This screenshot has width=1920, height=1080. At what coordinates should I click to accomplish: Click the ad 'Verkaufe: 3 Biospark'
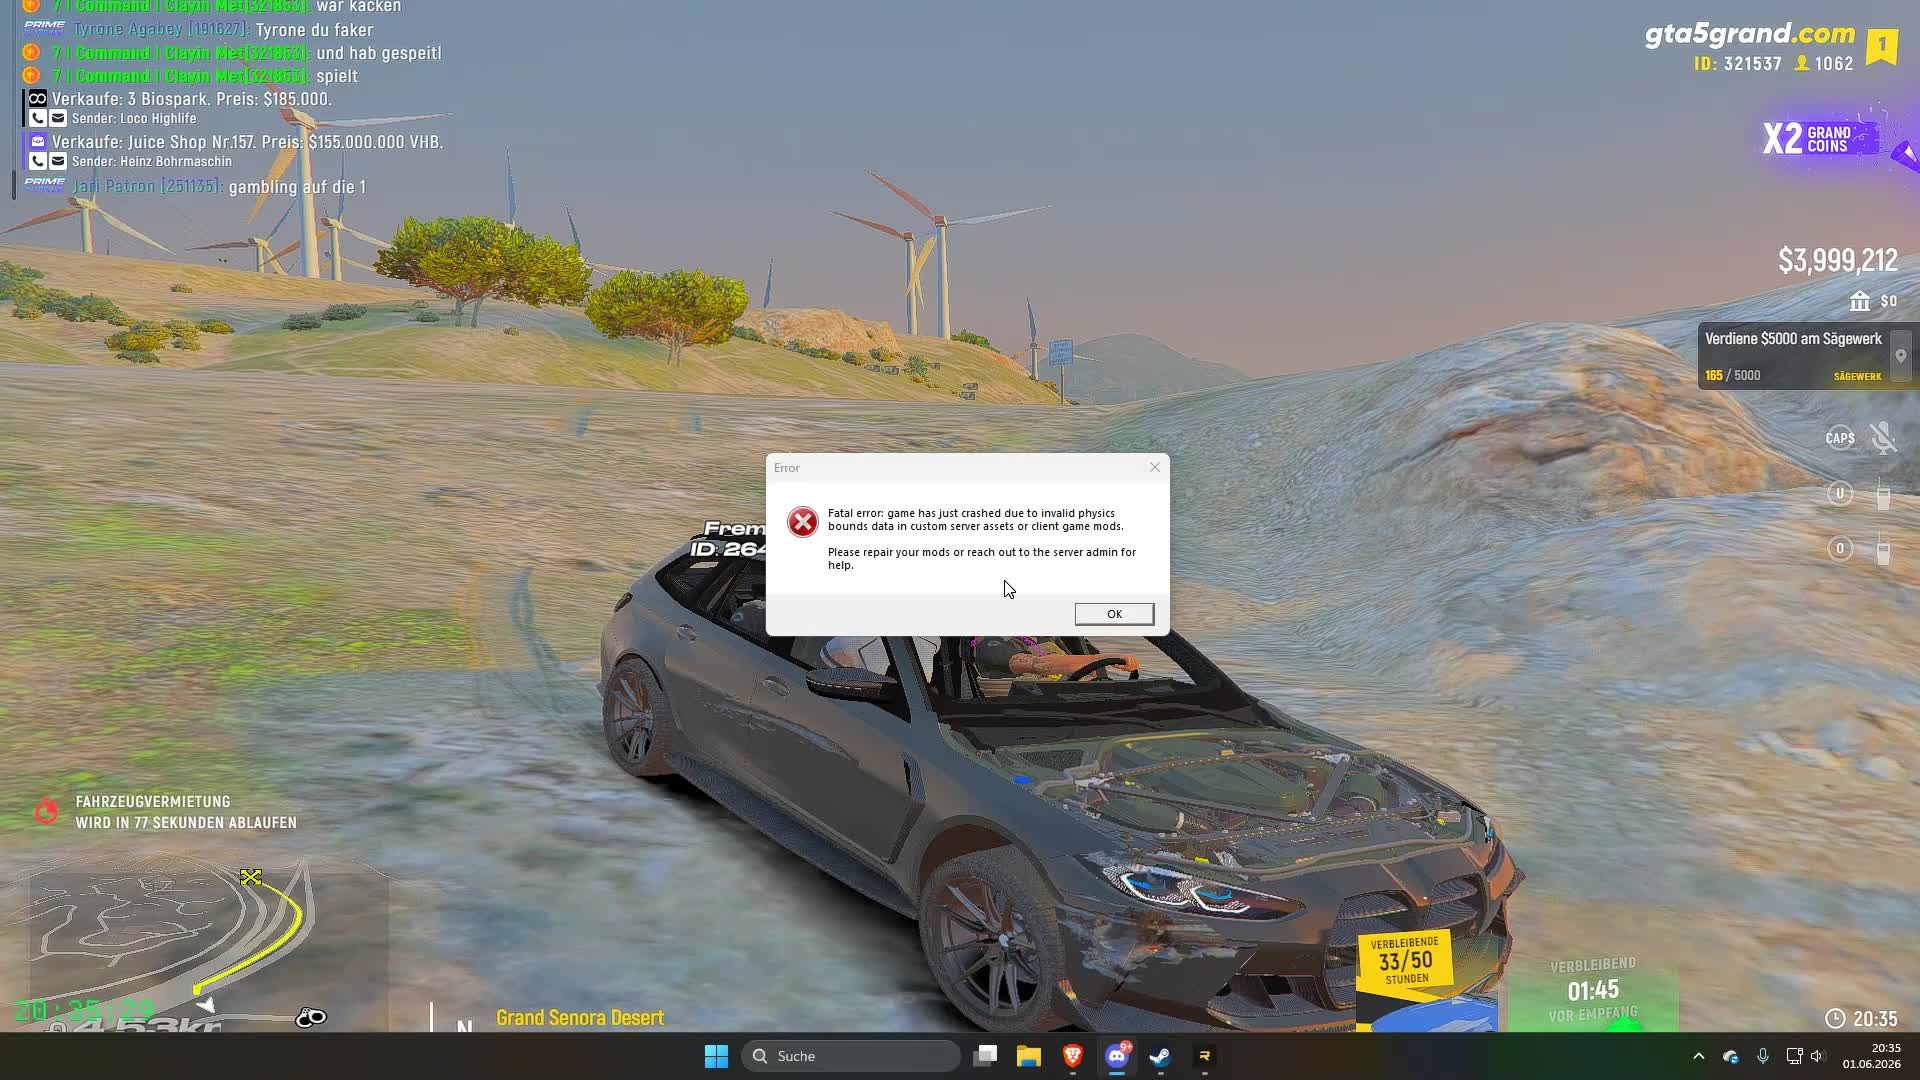point(192,99)
